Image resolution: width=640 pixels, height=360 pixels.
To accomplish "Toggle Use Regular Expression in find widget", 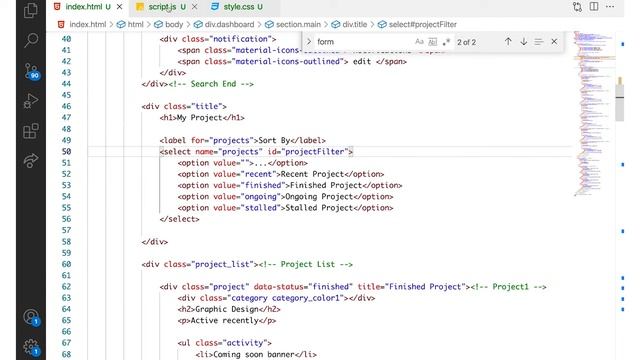I will [x=446, y=42].
